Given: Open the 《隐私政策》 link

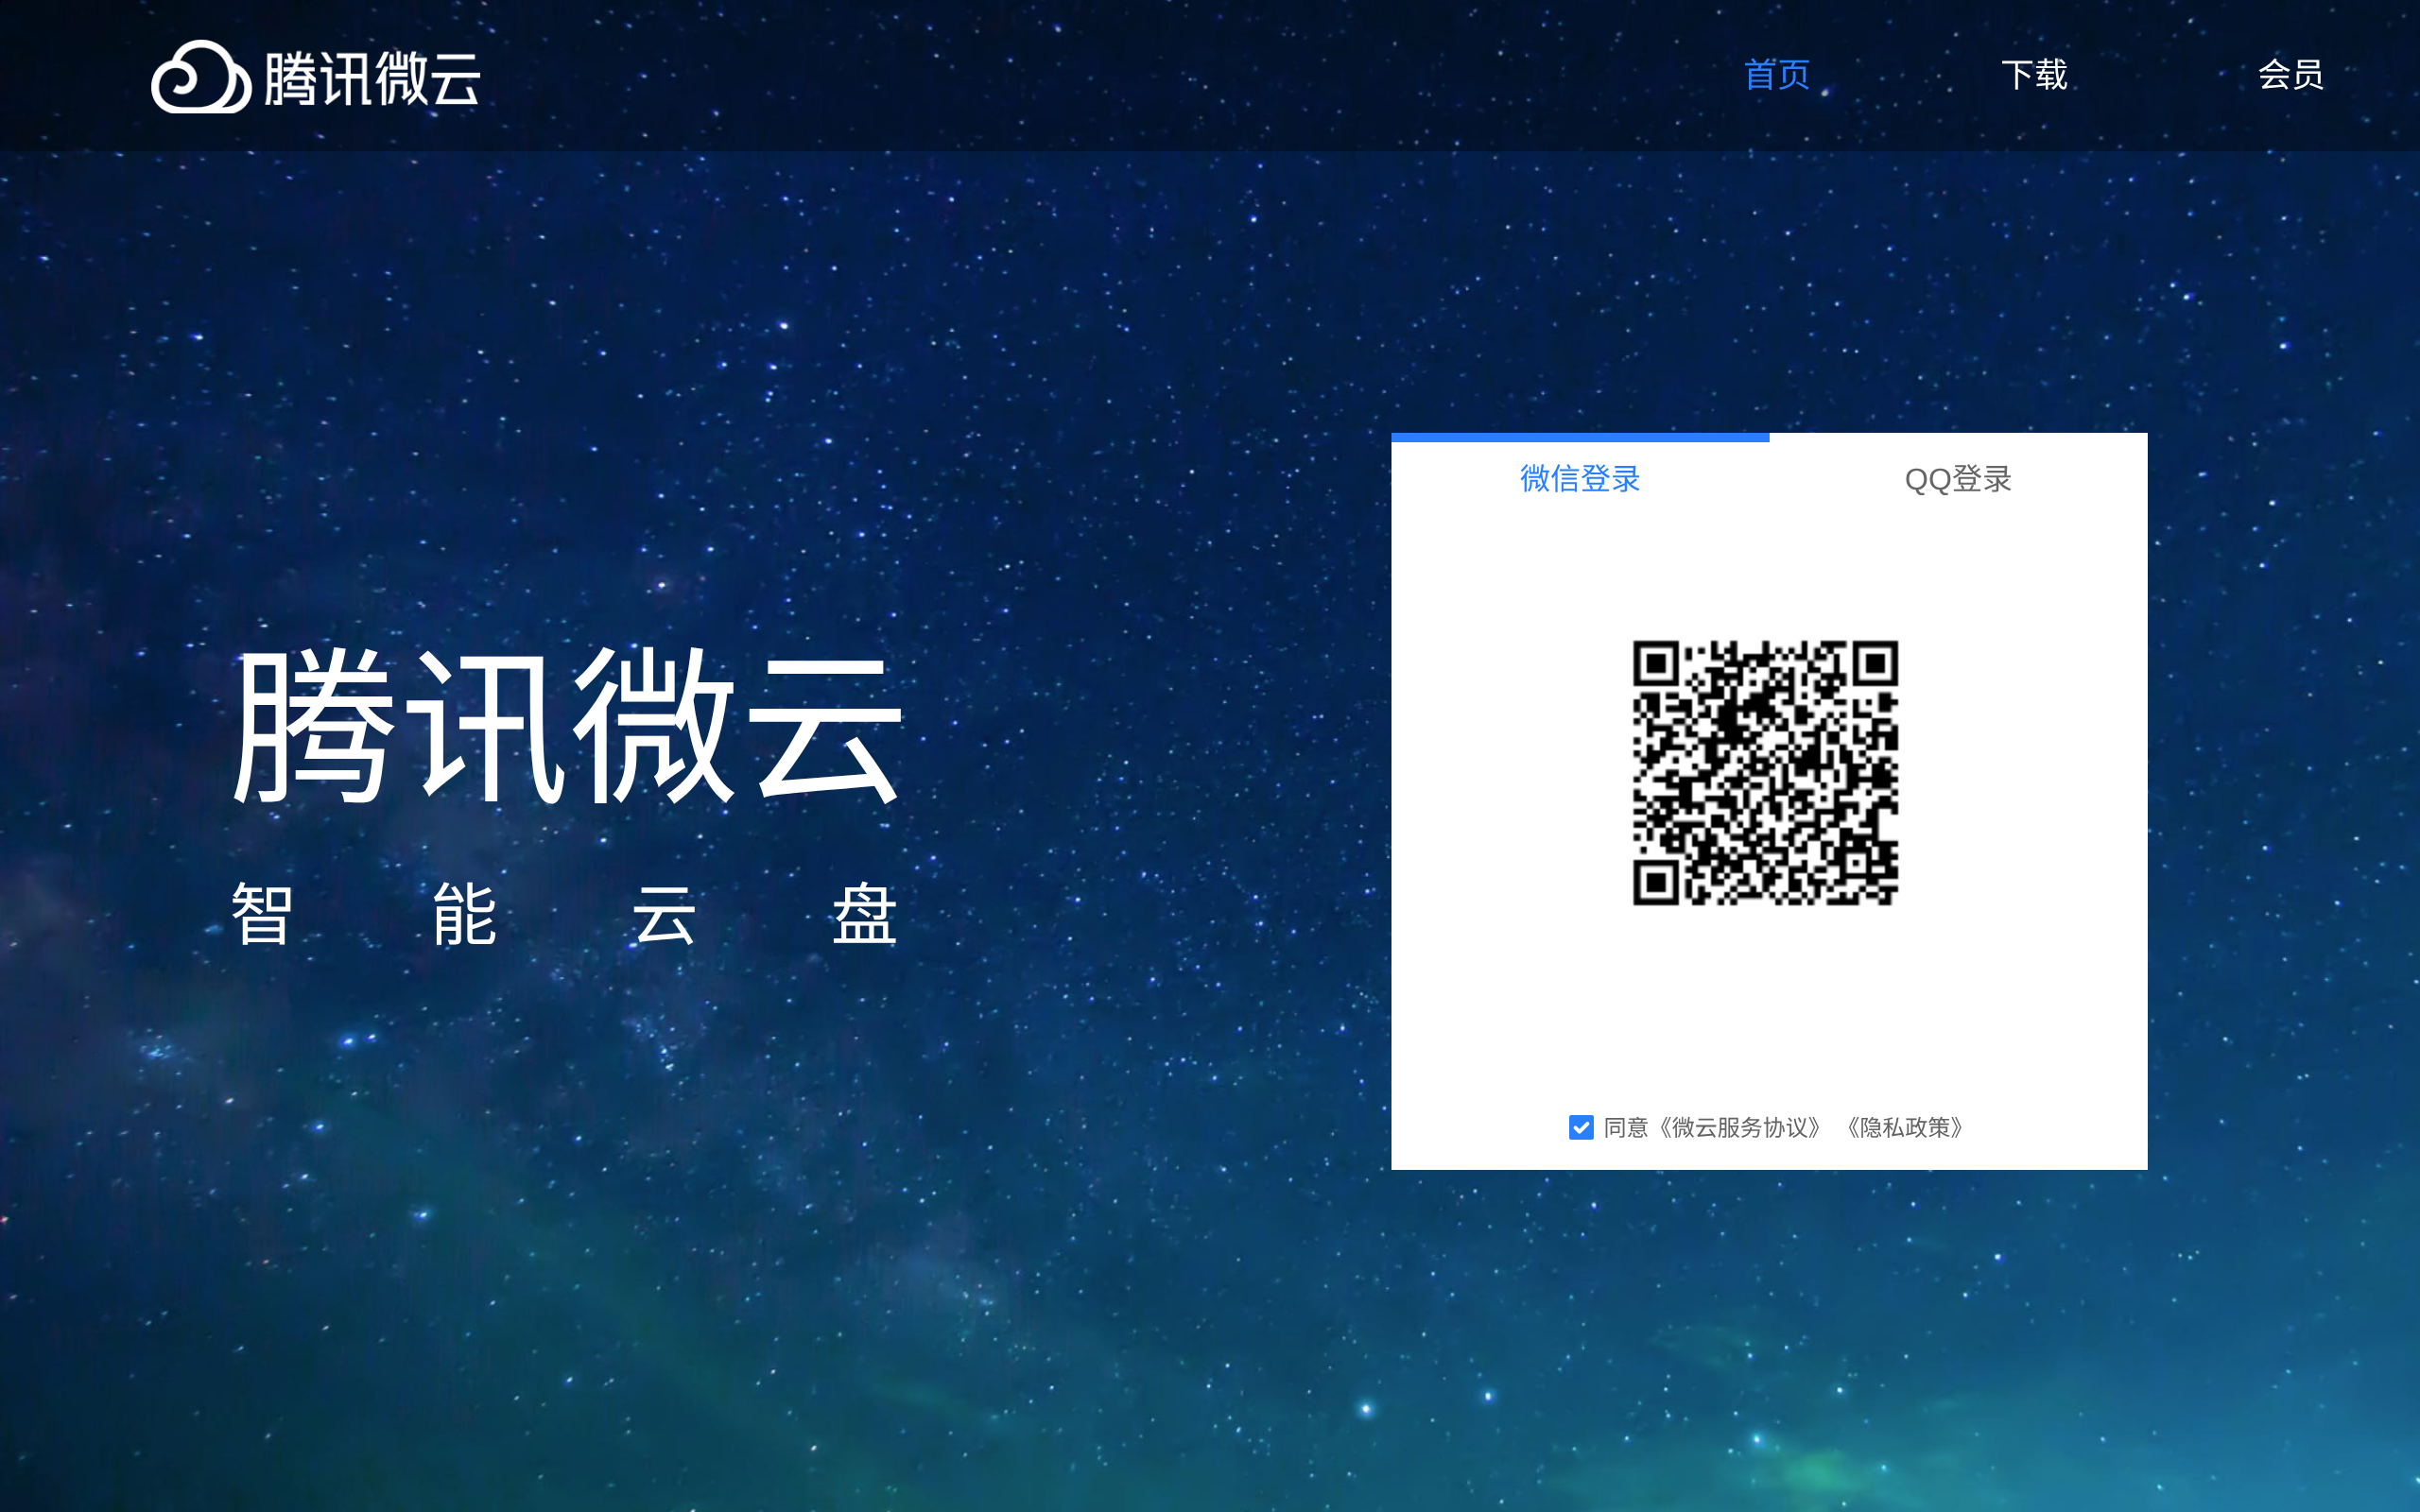Looking at the screenshot, I should 1906,1128.
